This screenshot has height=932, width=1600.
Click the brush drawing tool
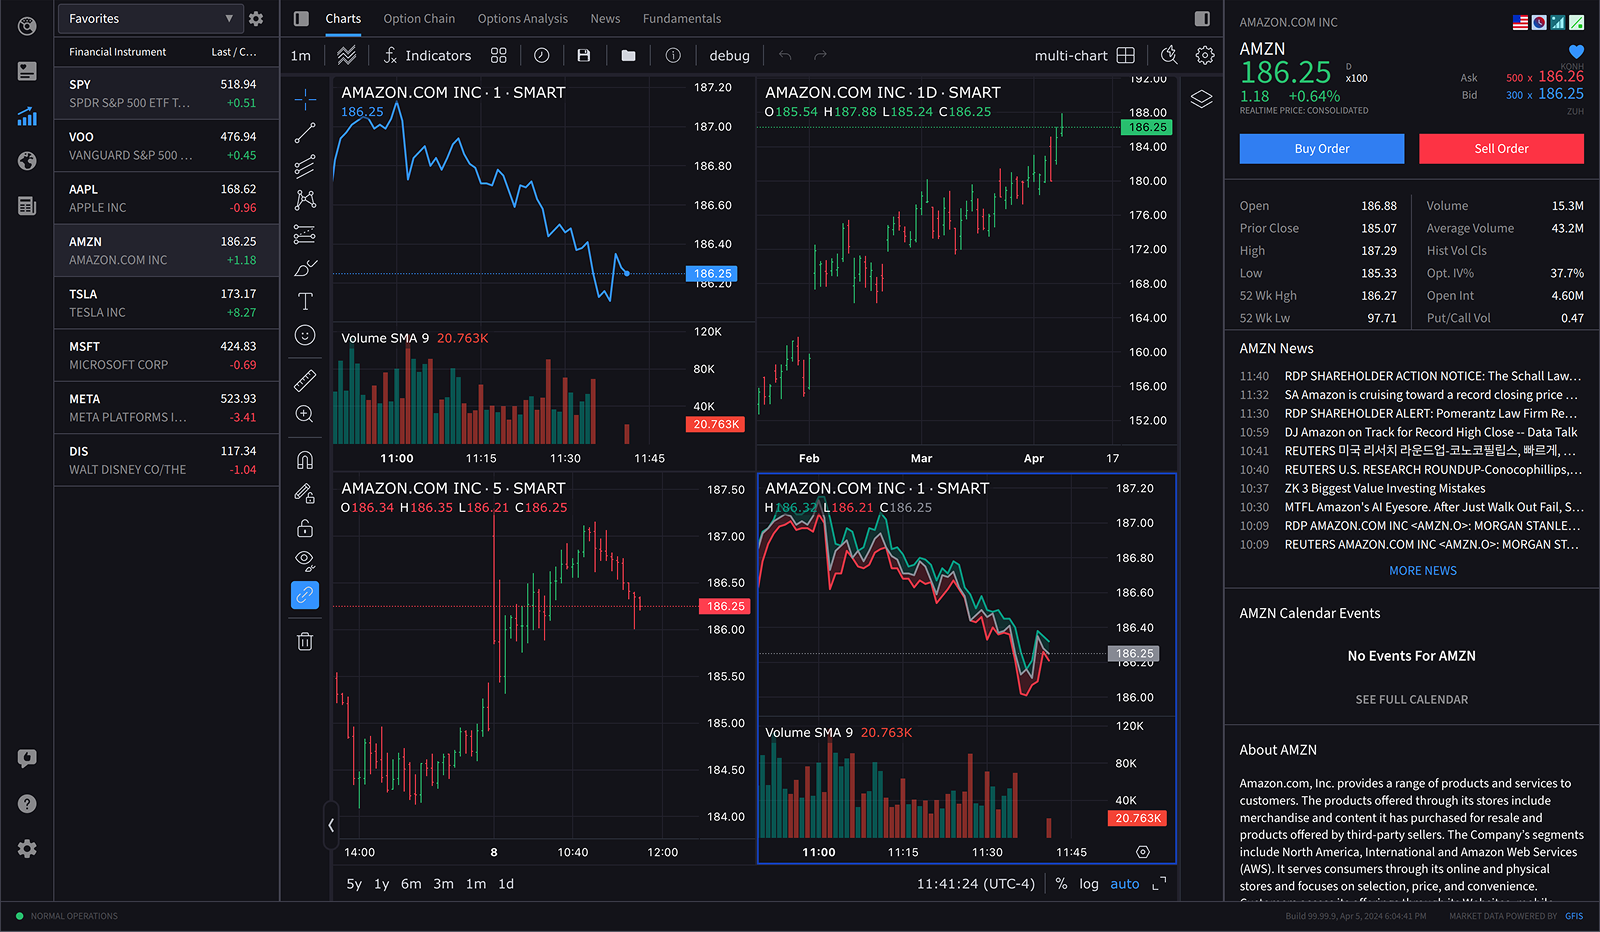305,268
